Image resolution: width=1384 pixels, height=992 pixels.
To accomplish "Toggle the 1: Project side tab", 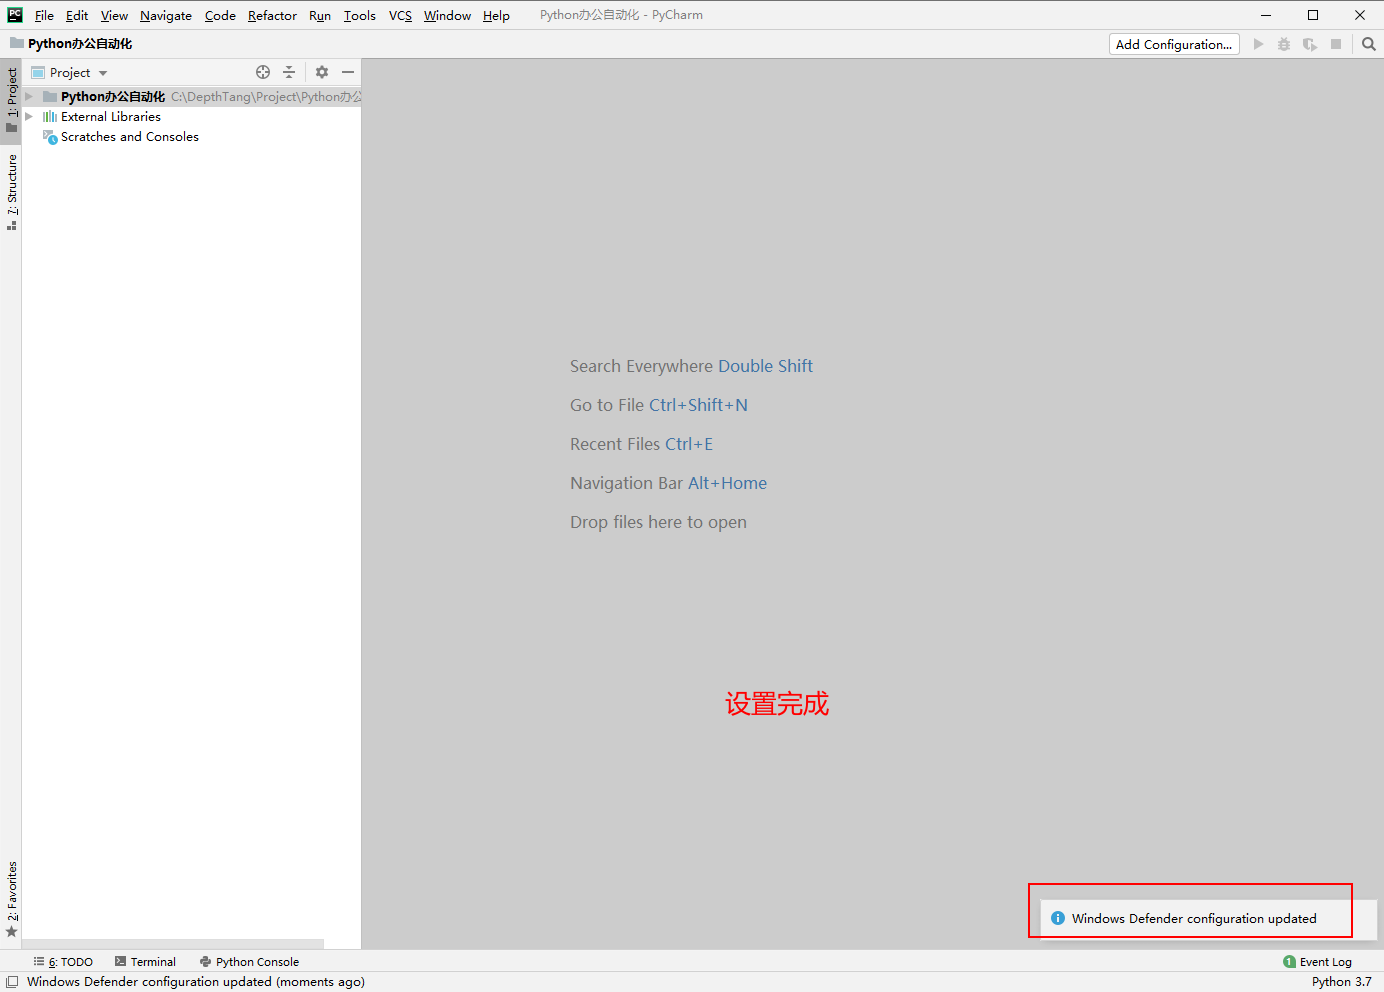I will point(11,99).
